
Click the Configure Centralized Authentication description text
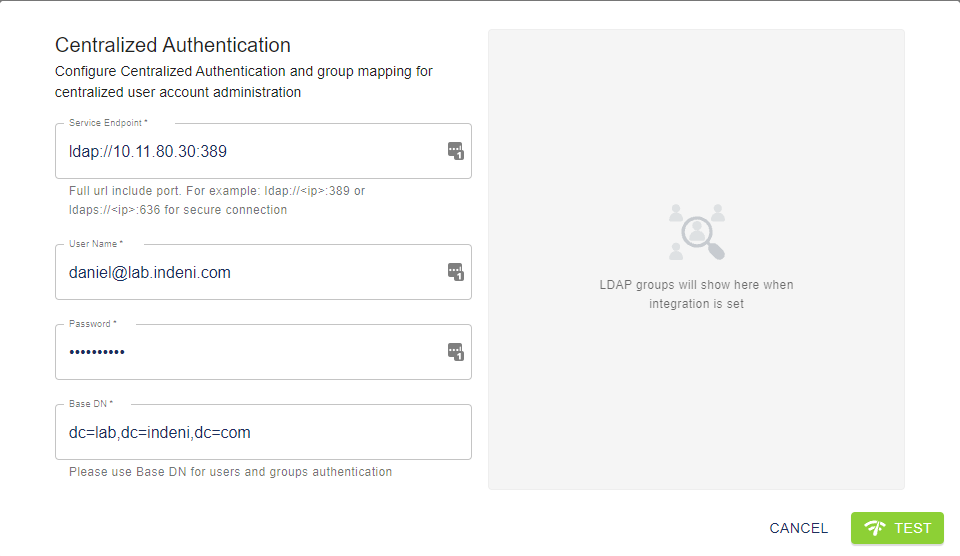point(243,82)
